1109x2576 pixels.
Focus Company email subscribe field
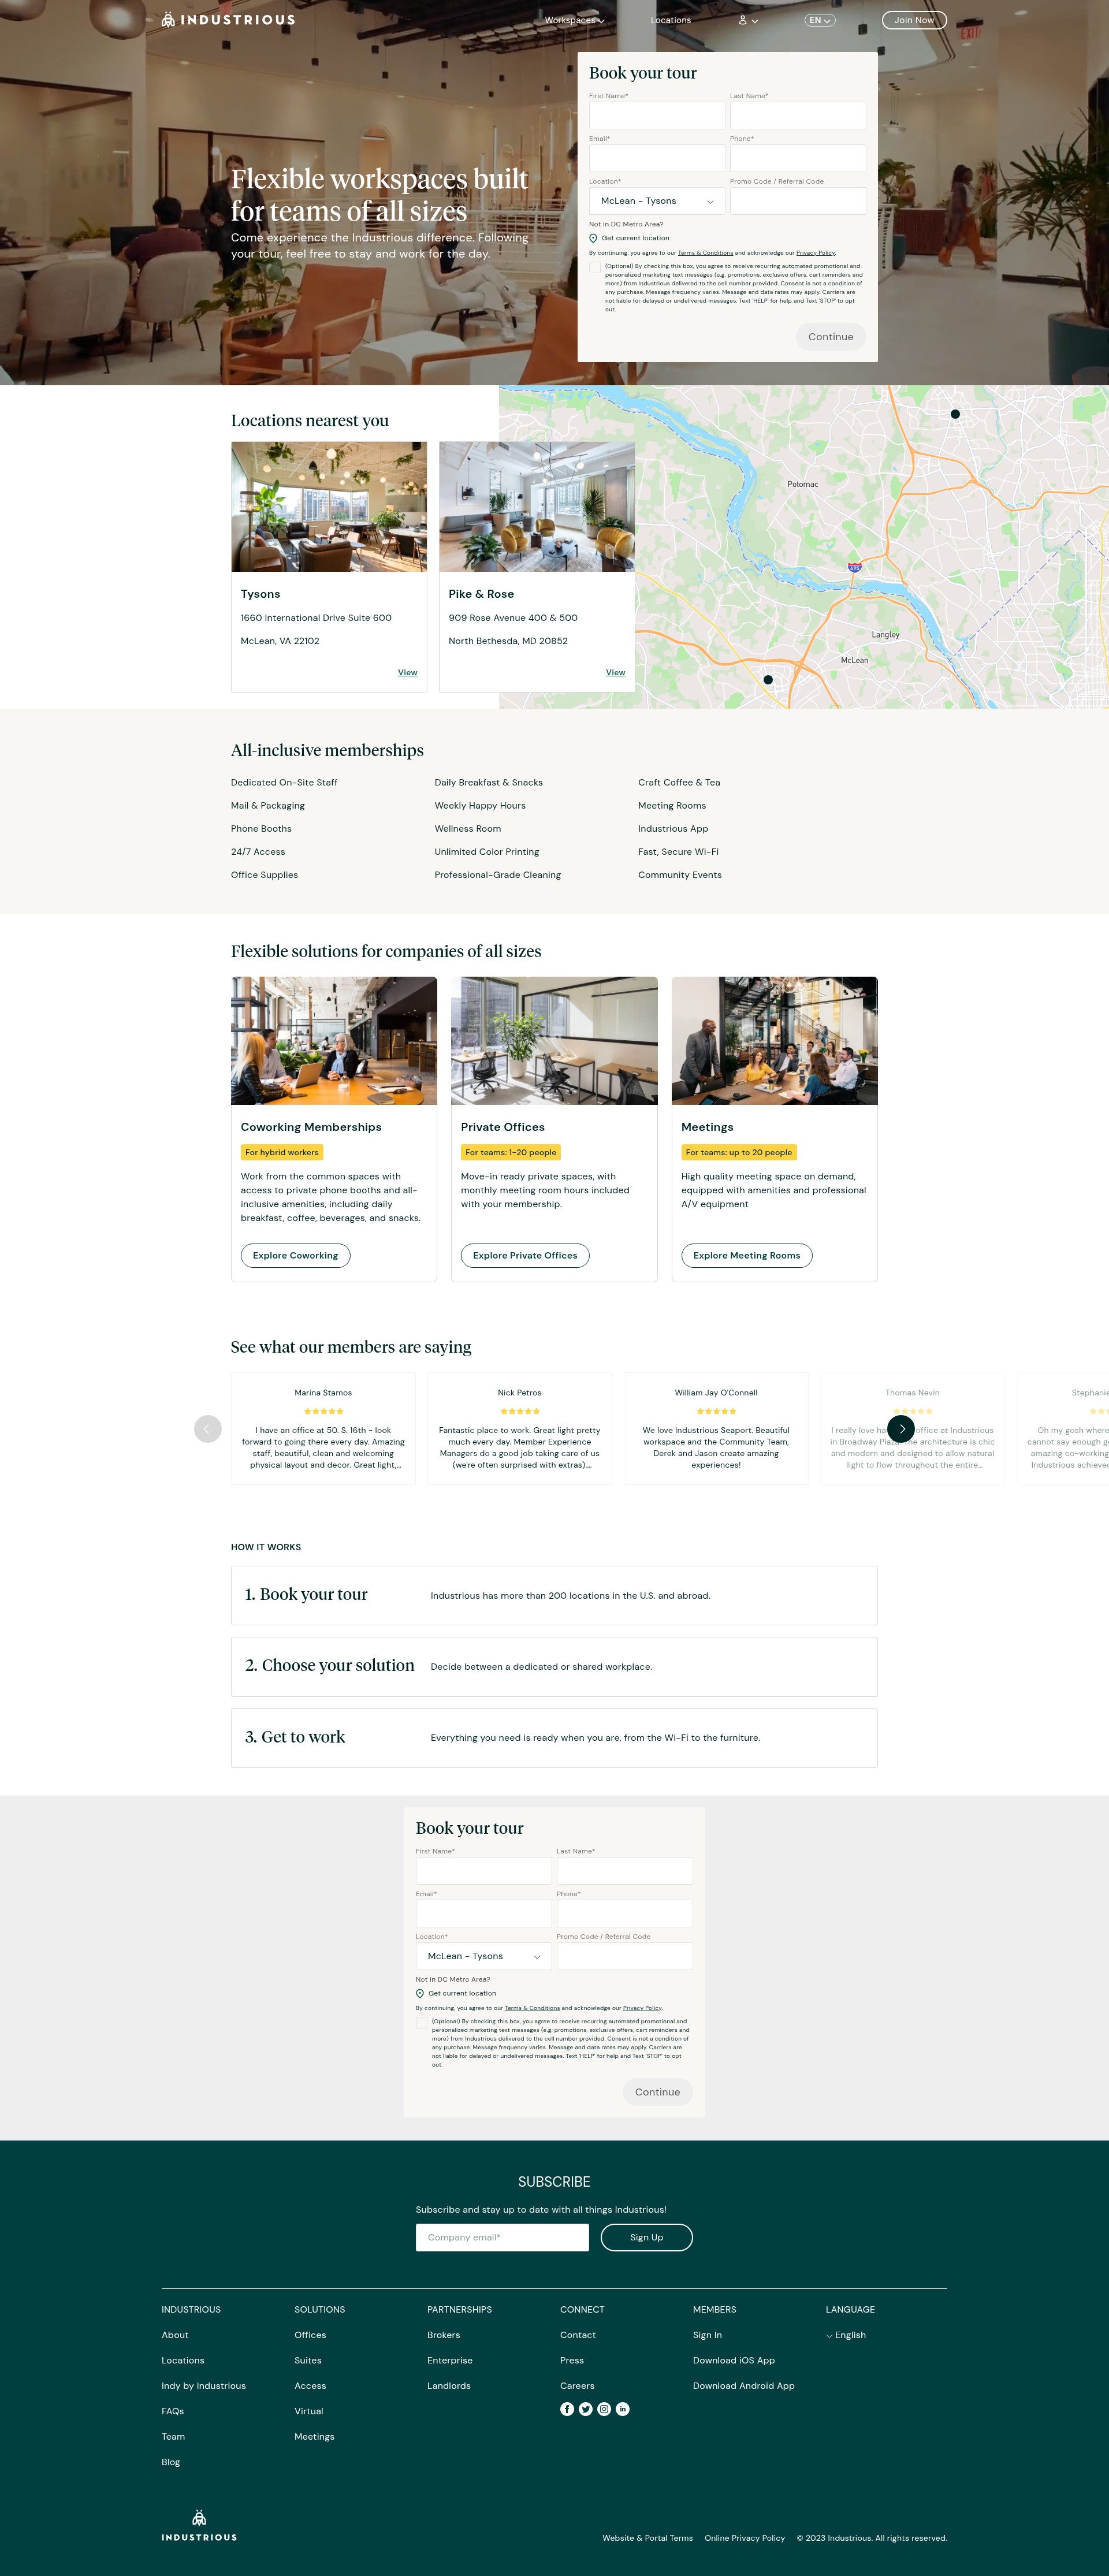[502, 2237]
